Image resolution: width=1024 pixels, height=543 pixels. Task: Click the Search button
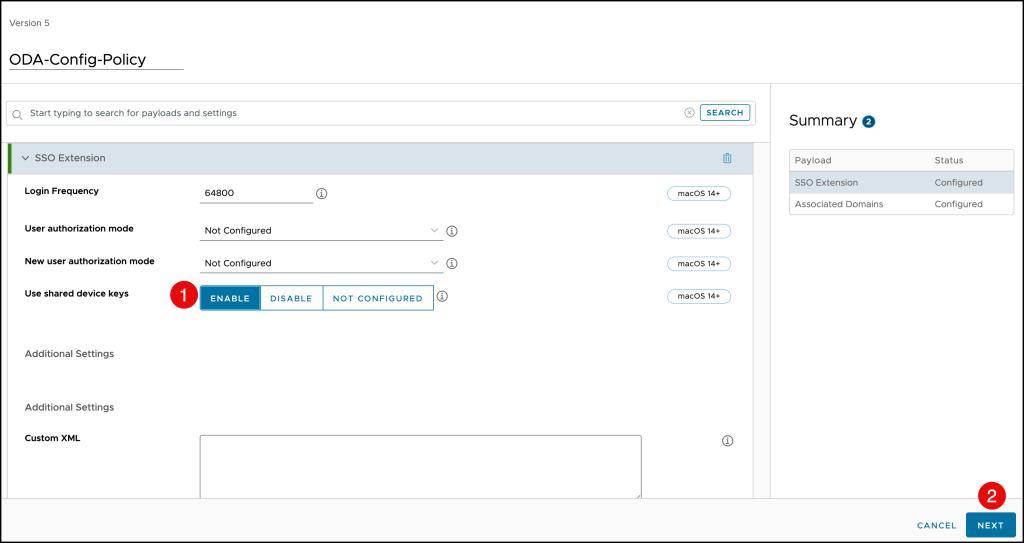pos(725,113)
